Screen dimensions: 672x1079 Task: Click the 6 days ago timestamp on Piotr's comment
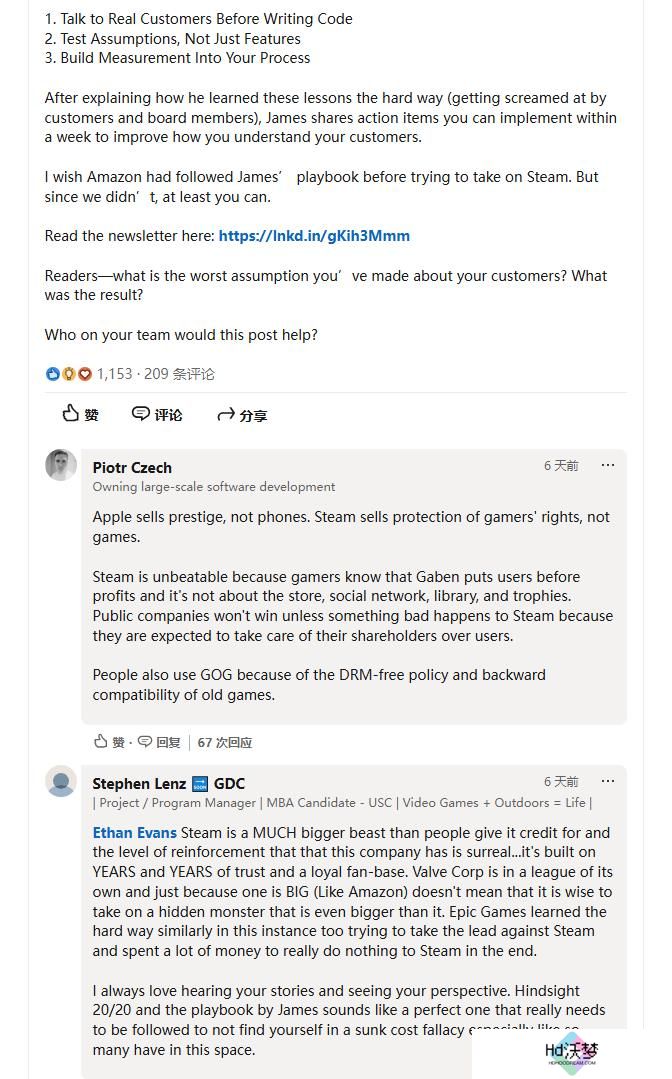[561, 466]
